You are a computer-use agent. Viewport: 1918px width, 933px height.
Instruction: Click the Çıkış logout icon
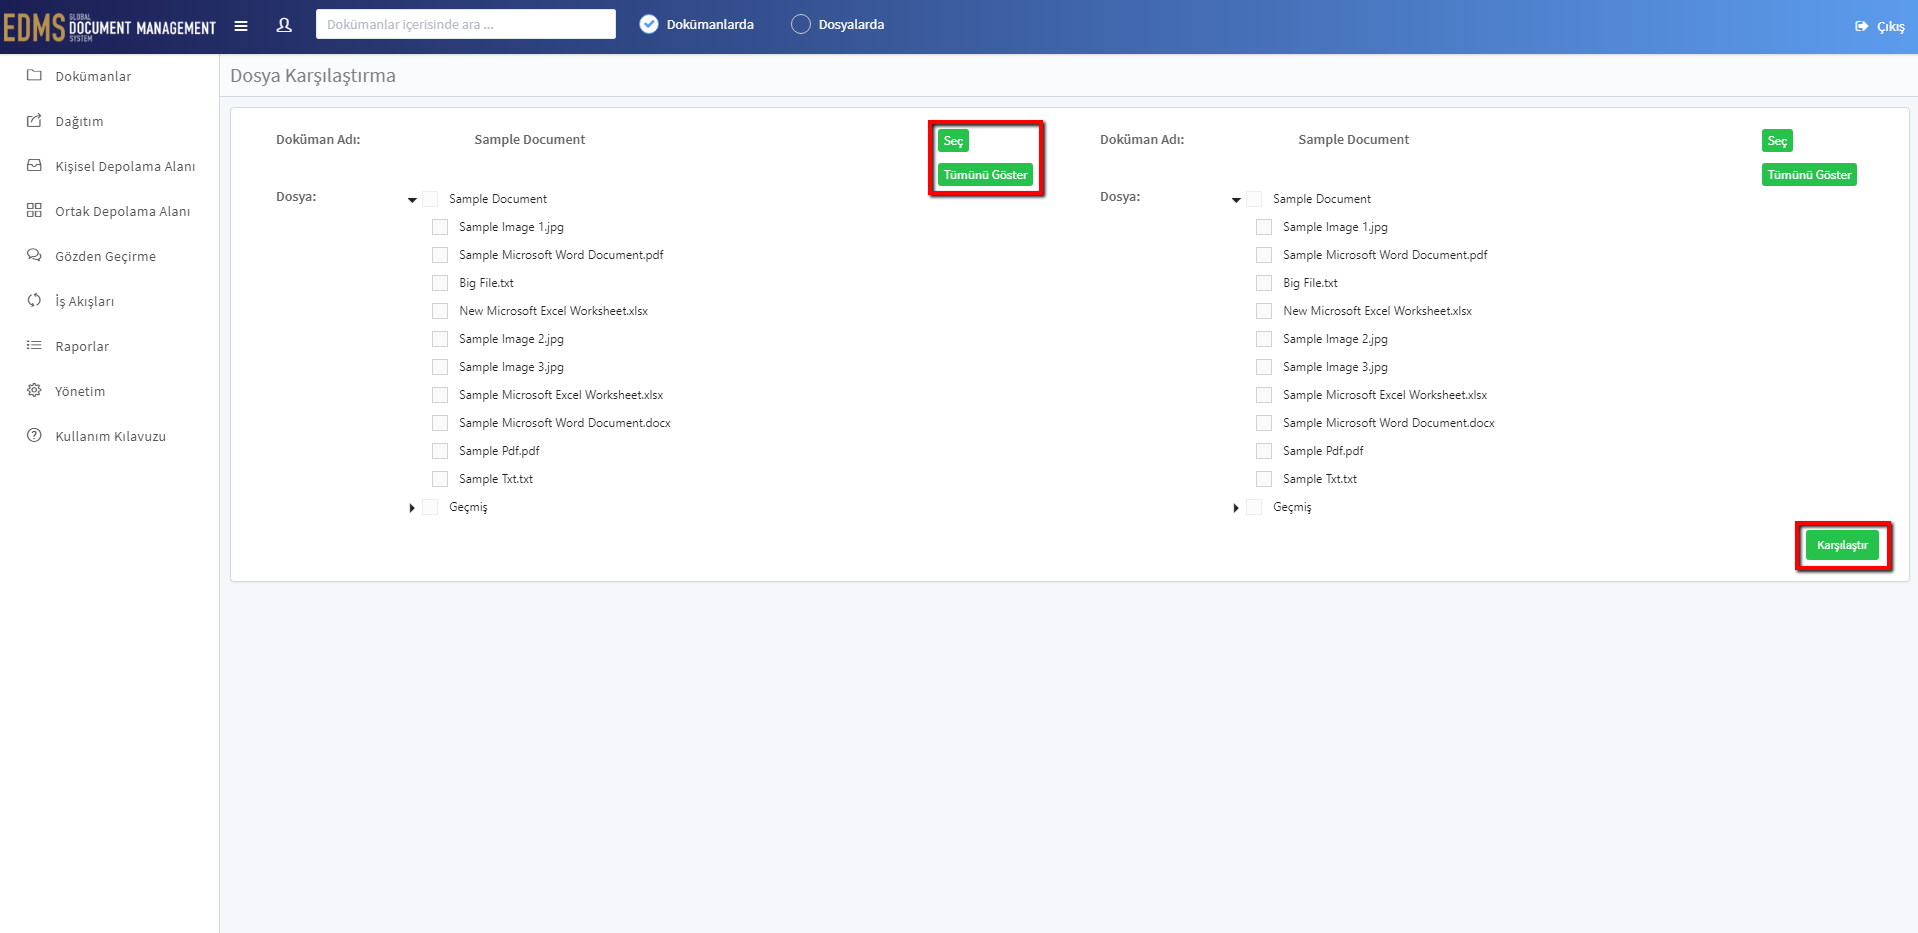coord(1861,26)
